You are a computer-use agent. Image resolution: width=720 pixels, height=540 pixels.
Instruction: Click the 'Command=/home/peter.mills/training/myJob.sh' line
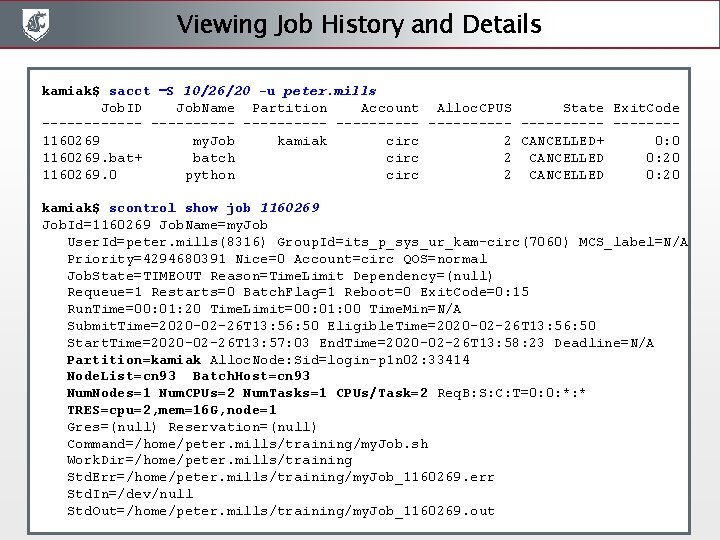tap(248, 444)
